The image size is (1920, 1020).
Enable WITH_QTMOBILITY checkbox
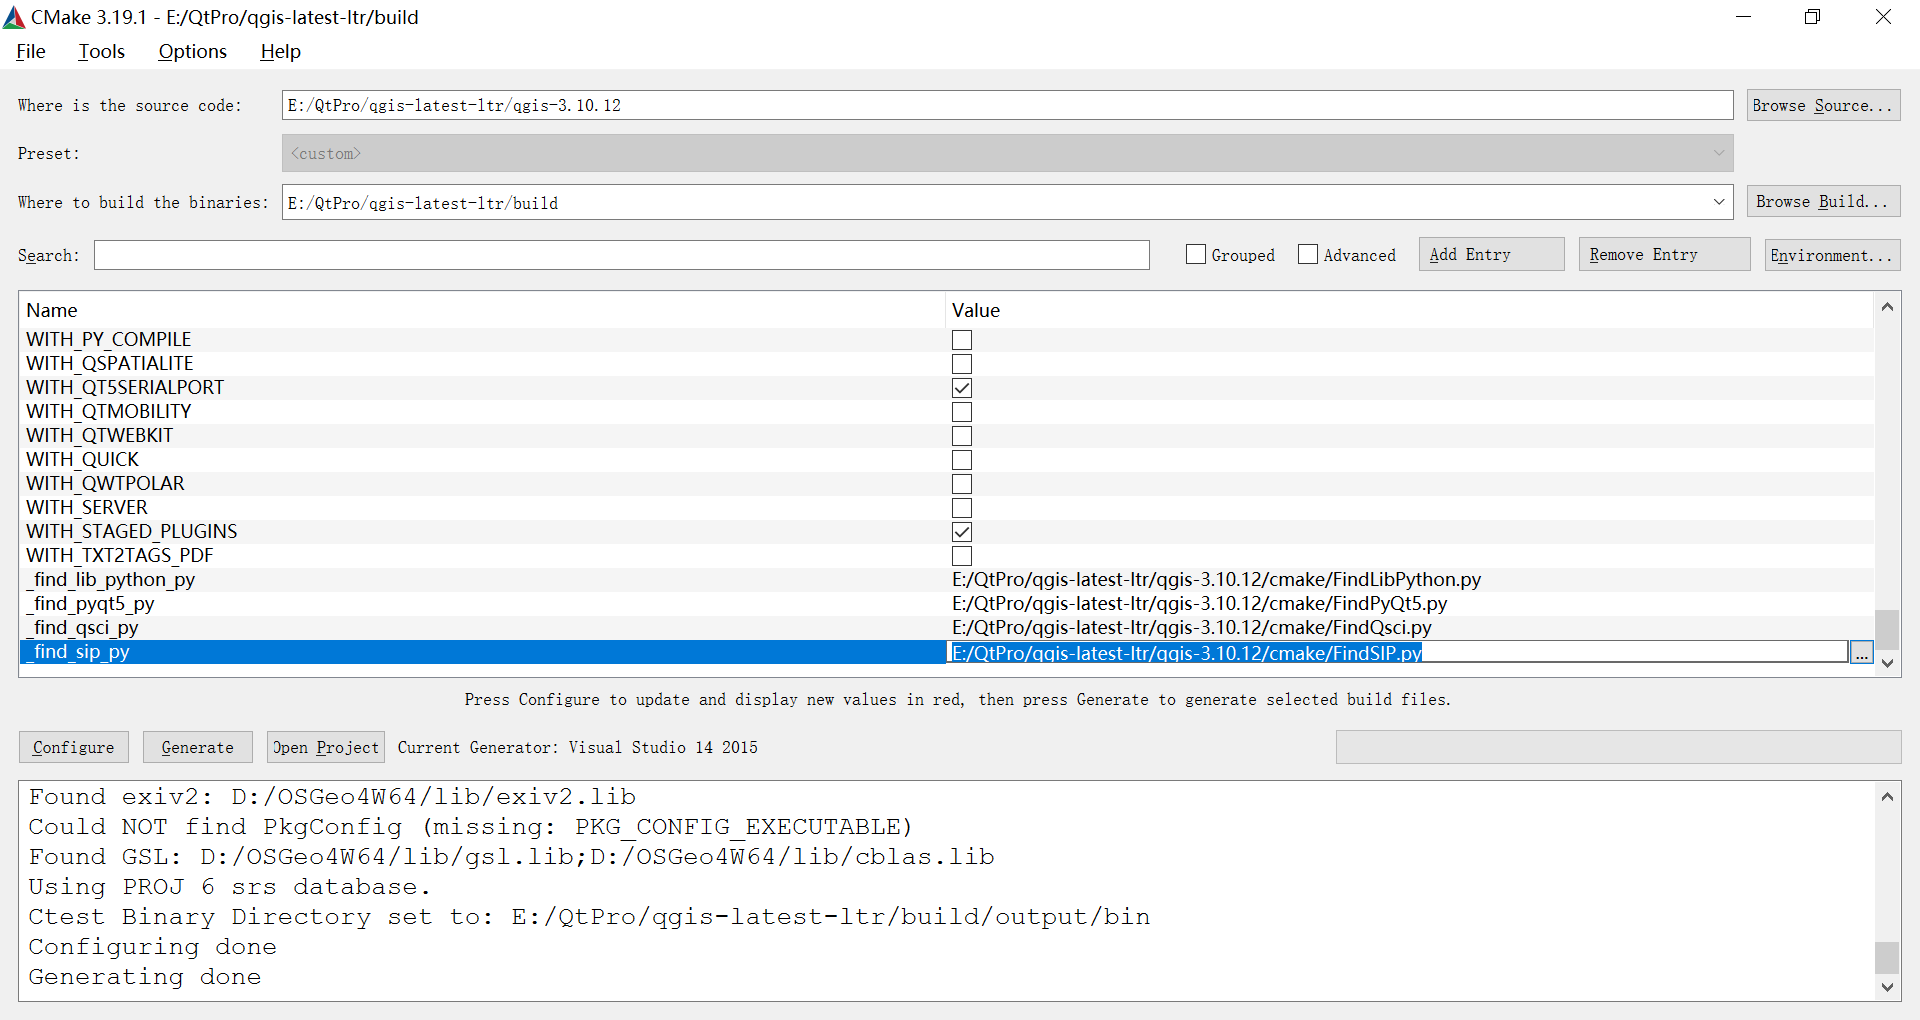(962, 412)
